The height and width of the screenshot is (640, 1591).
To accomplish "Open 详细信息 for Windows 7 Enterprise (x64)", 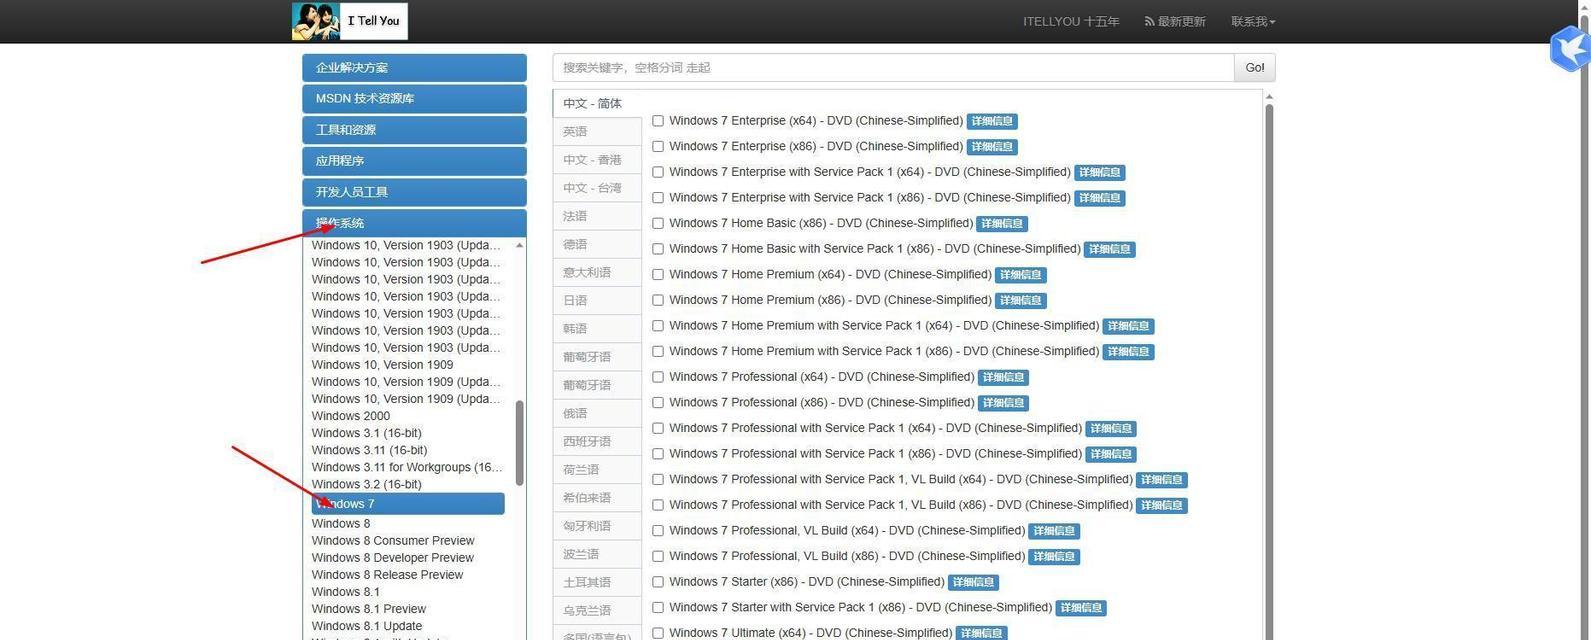I will point(992,121).
